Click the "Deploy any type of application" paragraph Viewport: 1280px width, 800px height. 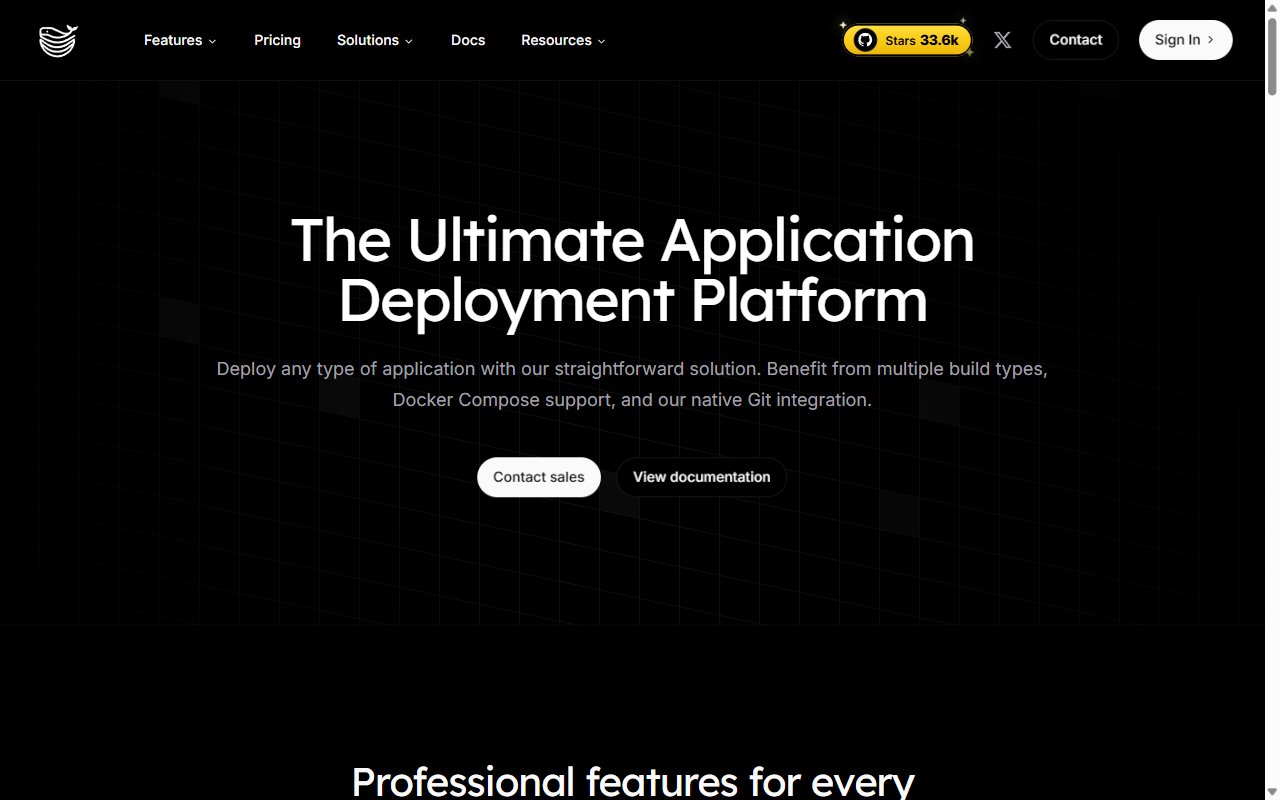(632, 384)
